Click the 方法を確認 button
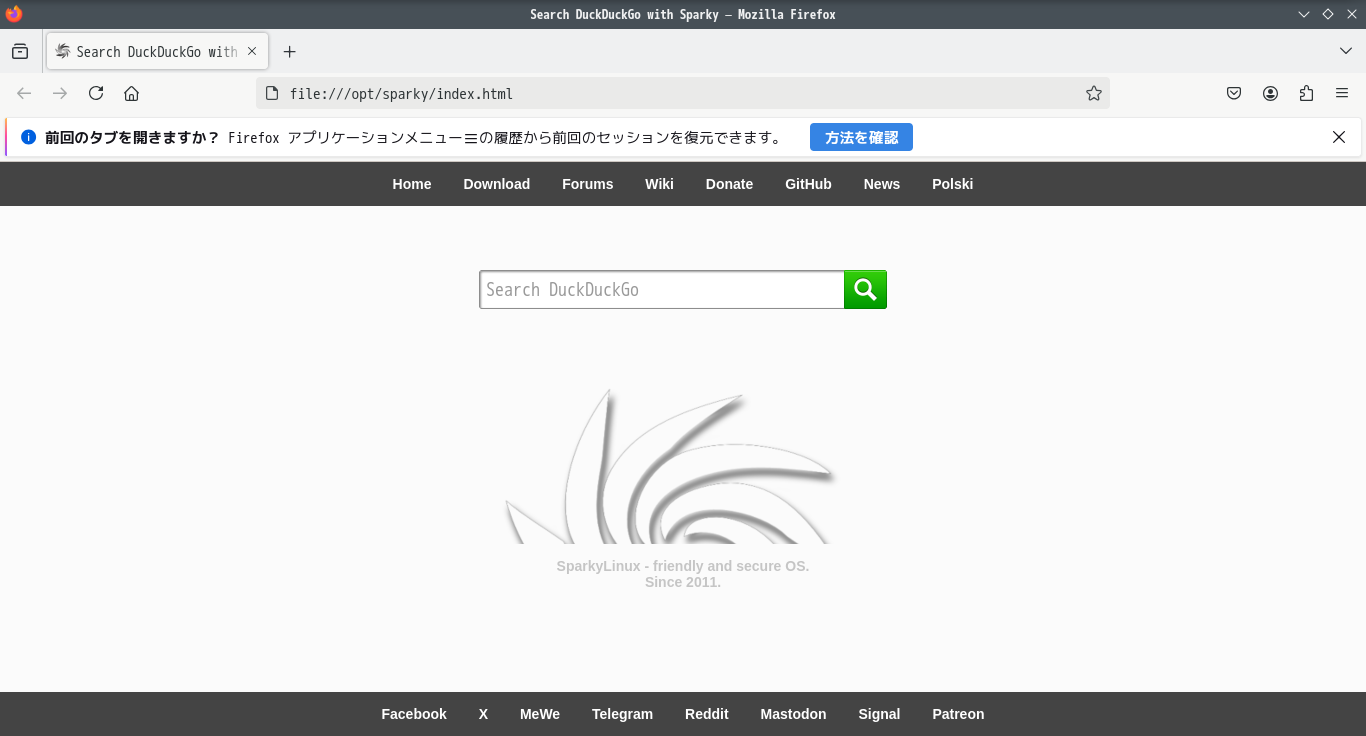The height and width of the screenshot is (736, 1366). 861,137
